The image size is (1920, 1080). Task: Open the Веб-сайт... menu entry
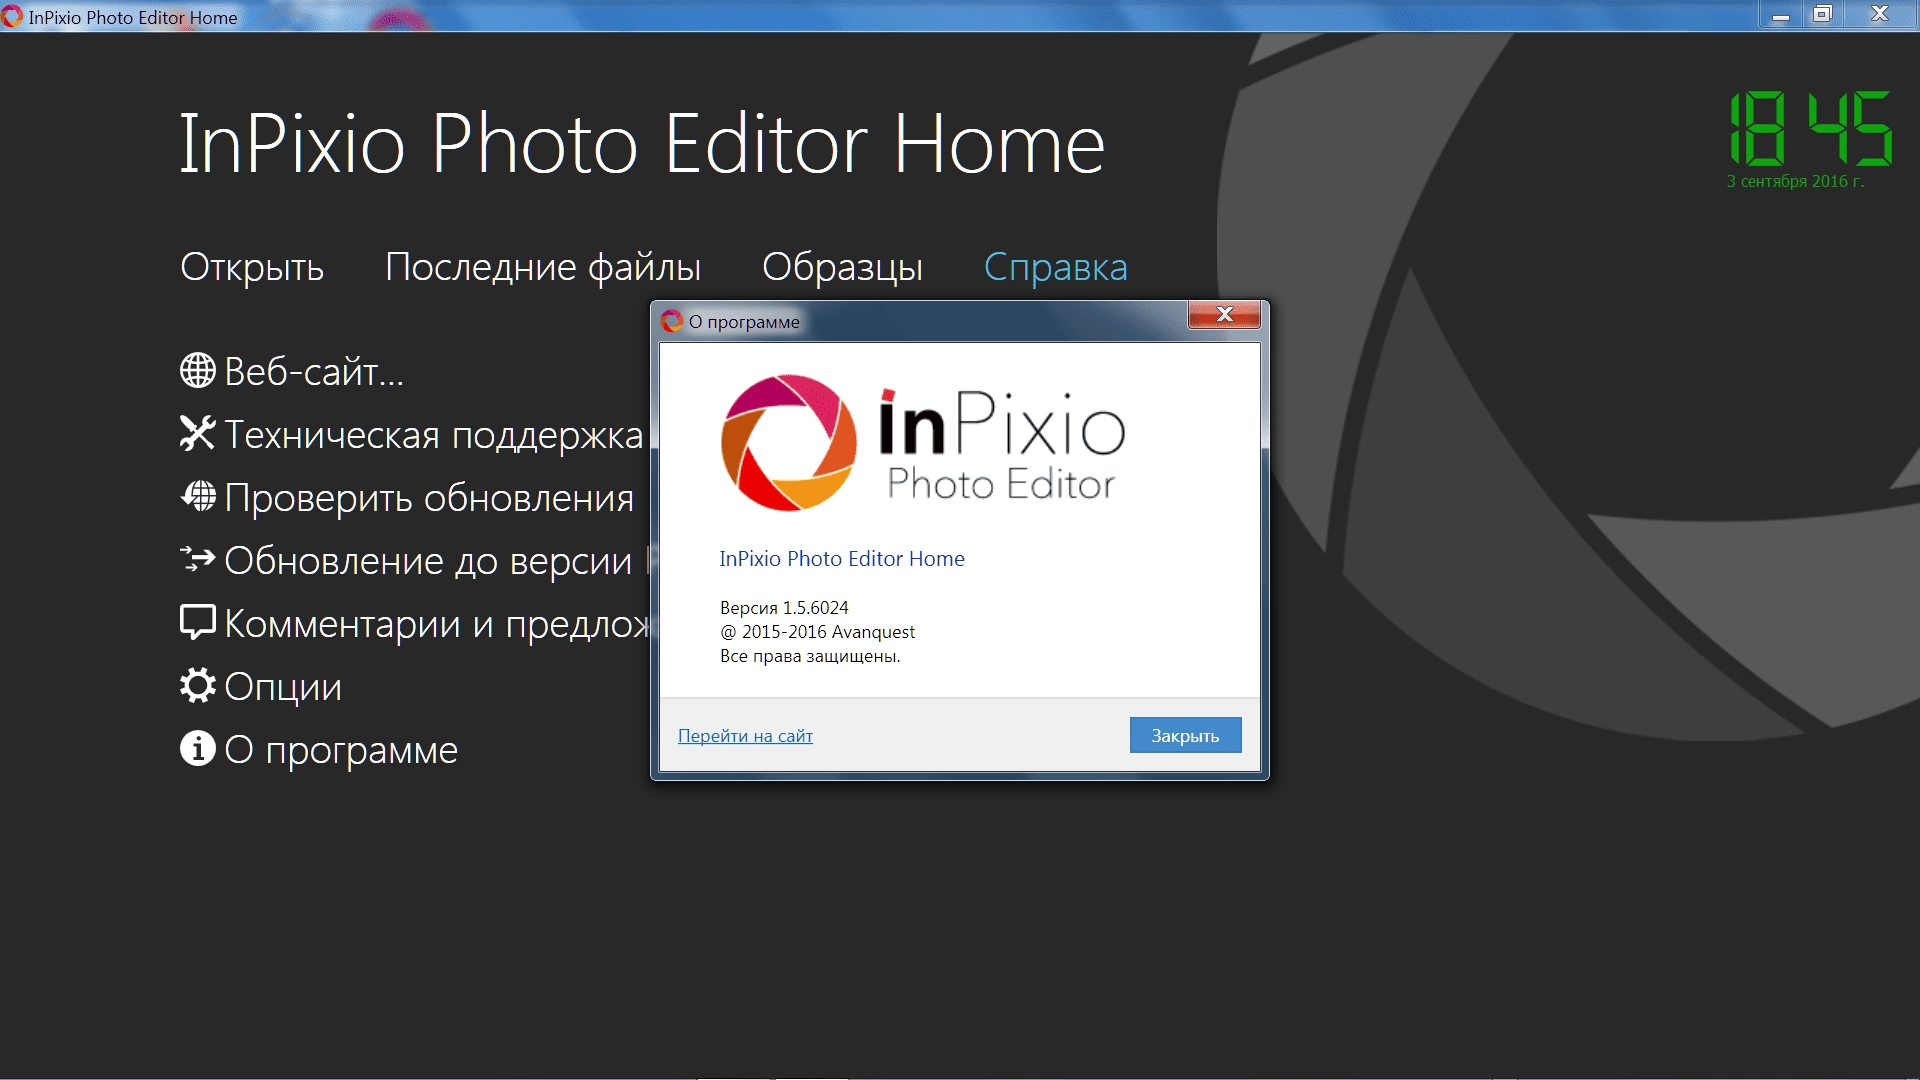[x=292, y=371]
